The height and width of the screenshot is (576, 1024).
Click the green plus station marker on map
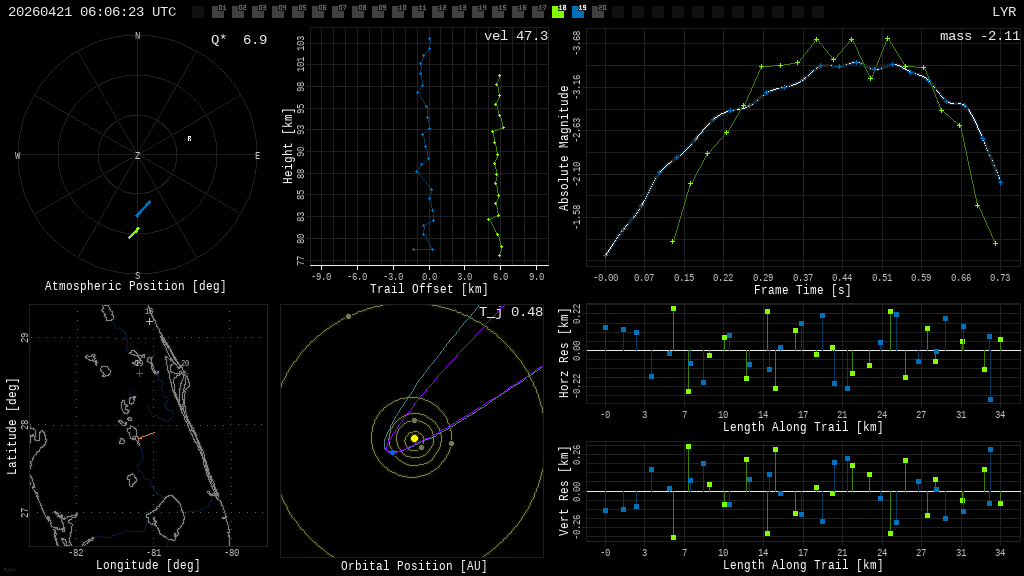150,321
